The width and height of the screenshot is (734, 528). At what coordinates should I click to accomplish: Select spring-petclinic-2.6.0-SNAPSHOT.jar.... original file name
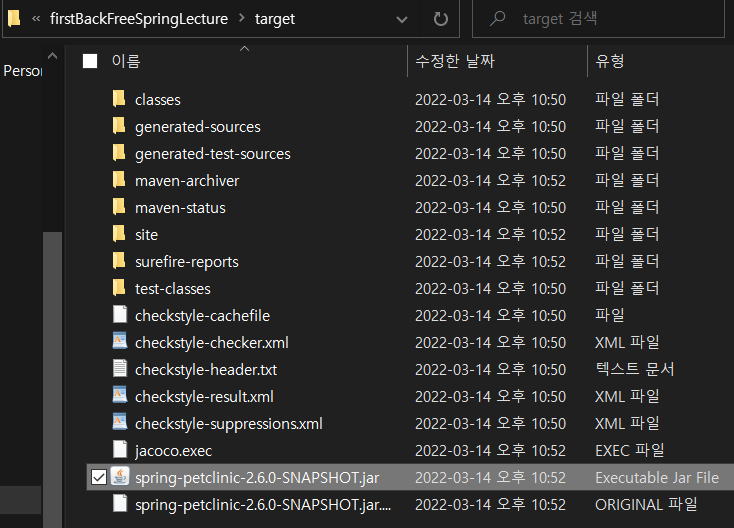[x=263, y=505]
